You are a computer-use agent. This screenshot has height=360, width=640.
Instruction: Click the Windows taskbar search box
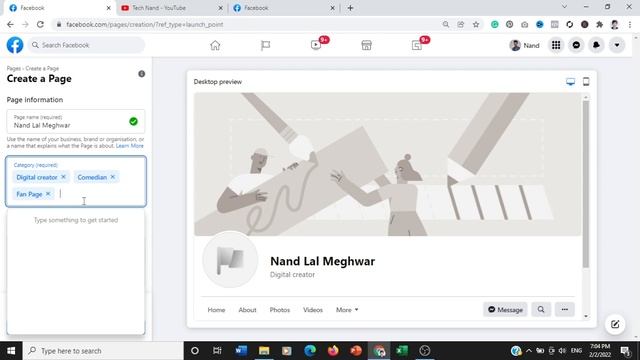pos(103,351)
